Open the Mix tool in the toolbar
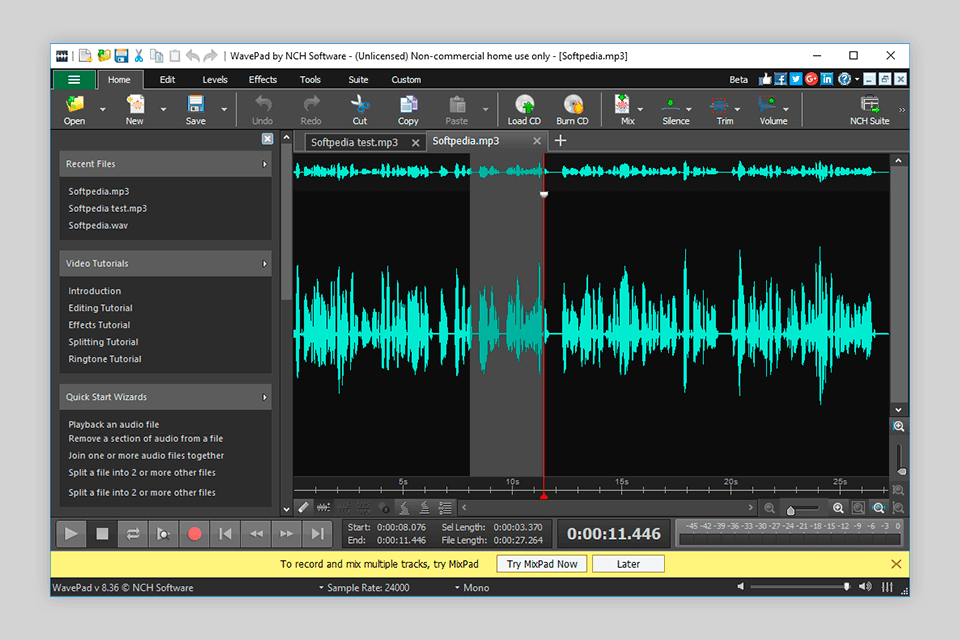Viewport: 960px width, 640px height. point(623,110)
